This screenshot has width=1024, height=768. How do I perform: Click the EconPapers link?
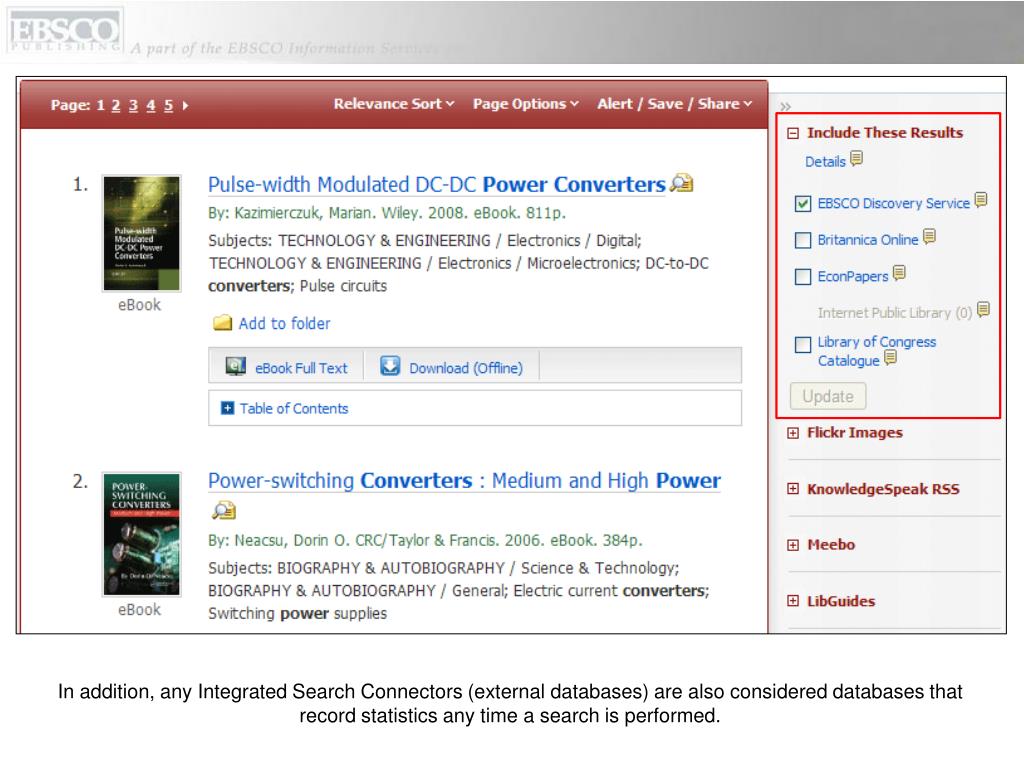click(853, 277)
